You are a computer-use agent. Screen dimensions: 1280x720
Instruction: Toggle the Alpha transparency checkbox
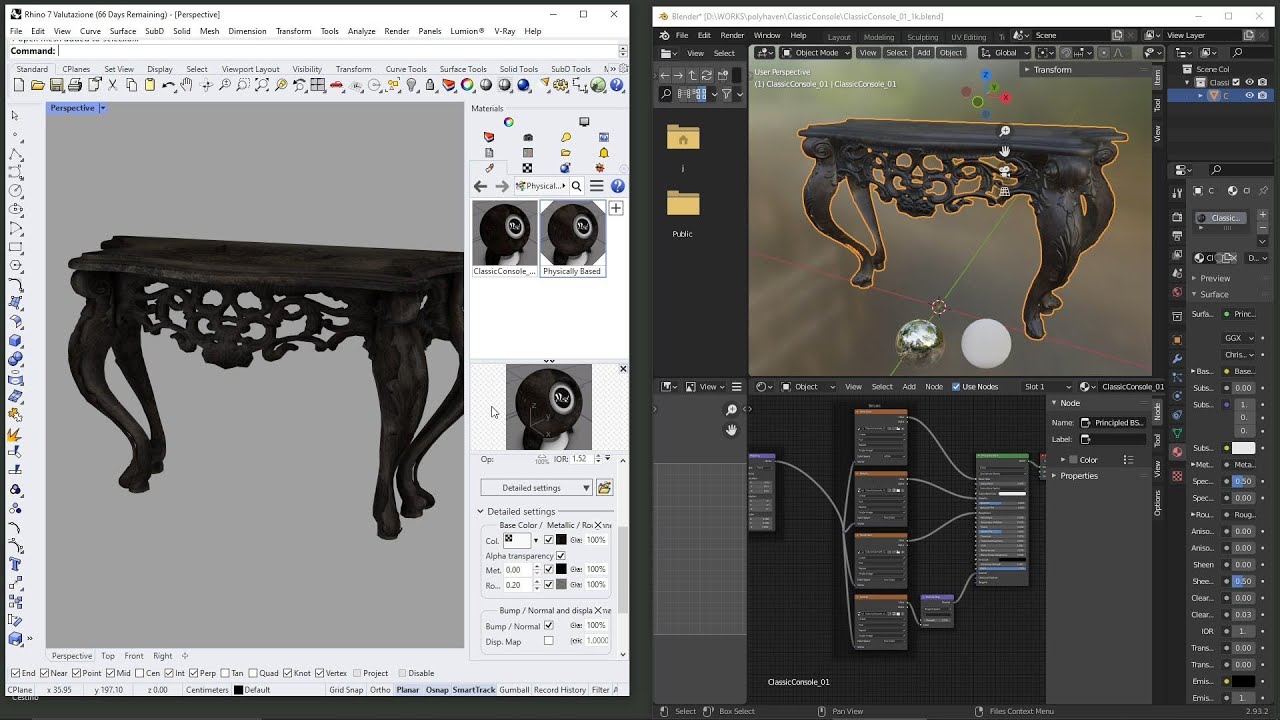[561, 555]
